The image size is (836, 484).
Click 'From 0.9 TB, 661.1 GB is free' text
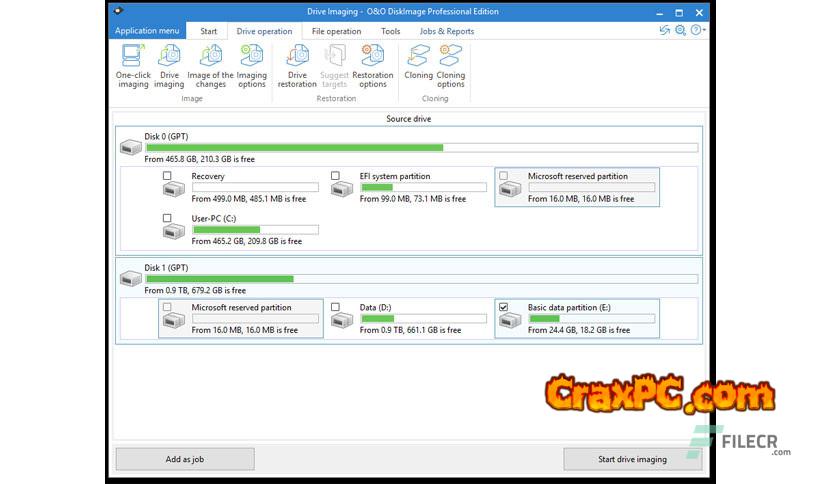pyautogui.click(x=411, y=330)
